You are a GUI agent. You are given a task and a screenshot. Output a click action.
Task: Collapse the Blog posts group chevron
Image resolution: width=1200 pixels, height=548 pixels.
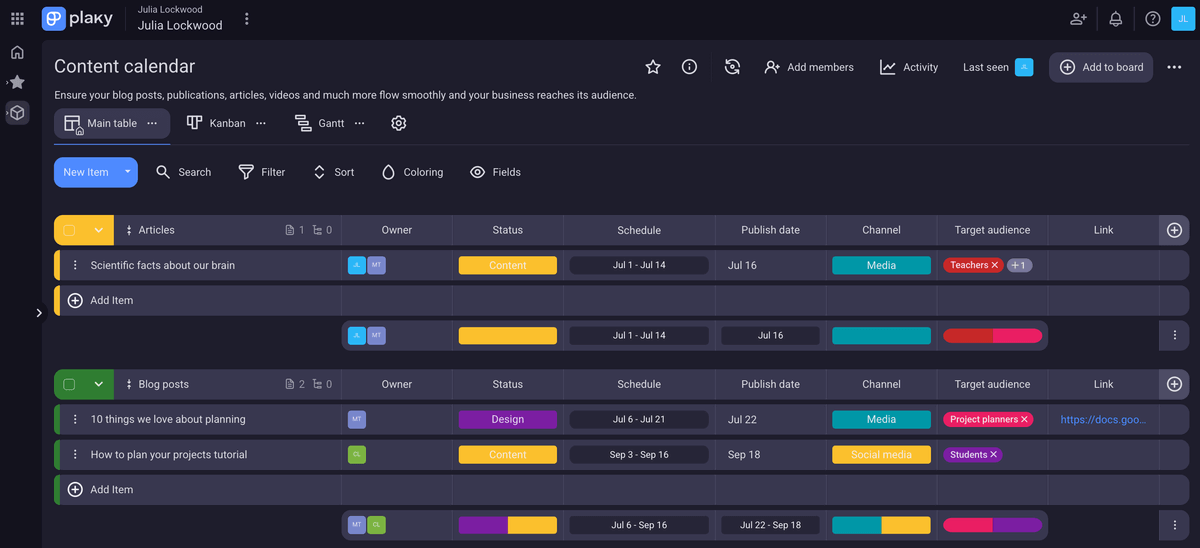pyautogui.click(x=98, y=384)
